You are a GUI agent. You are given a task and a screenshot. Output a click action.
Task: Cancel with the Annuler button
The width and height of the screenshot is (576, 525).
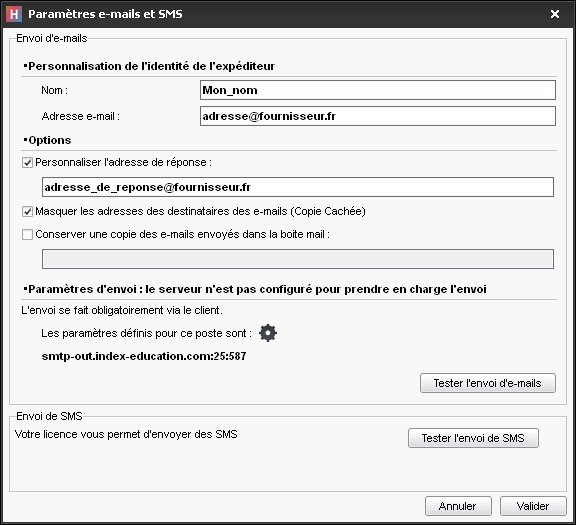tap(458, 506)
